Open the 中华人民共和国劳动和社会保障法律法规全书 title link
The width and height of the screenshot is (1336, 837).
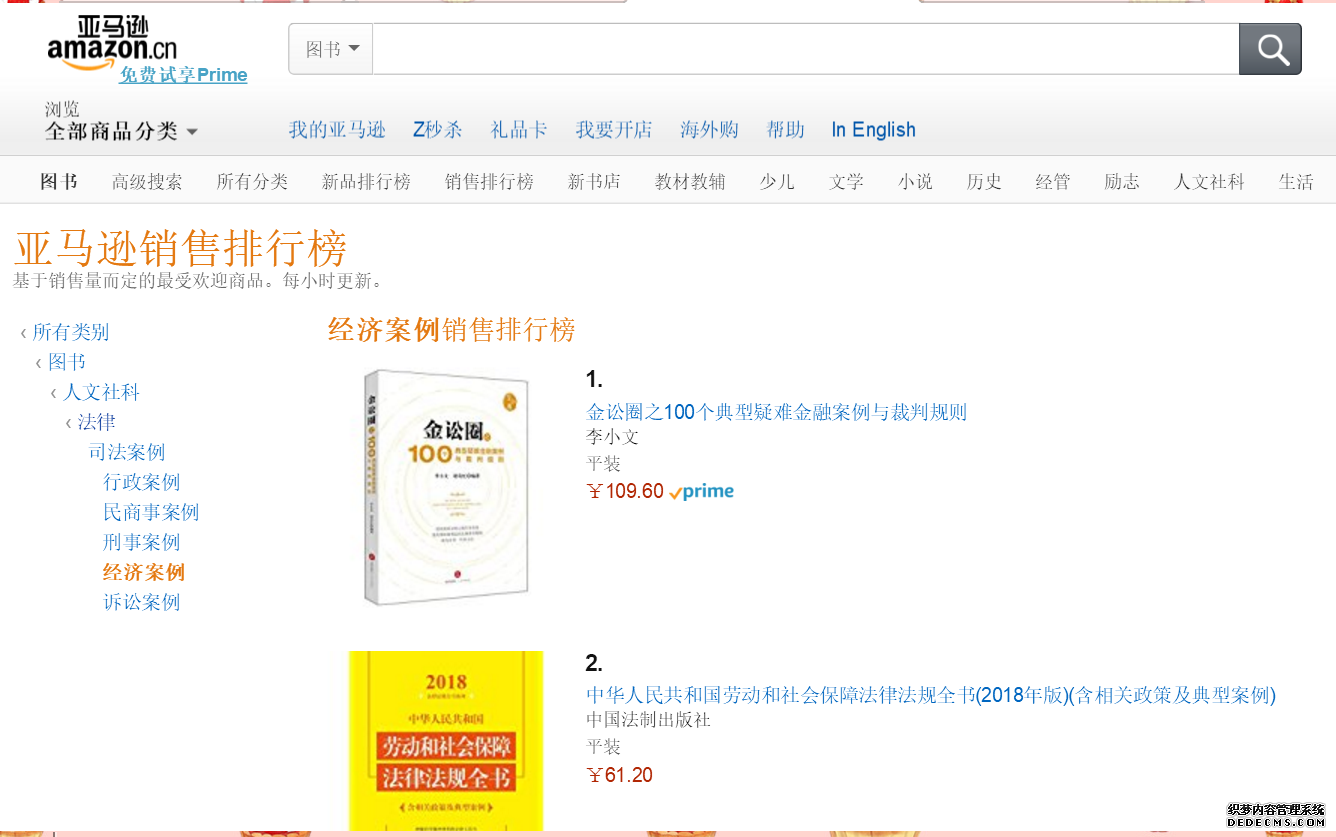(x=931, y=695)
